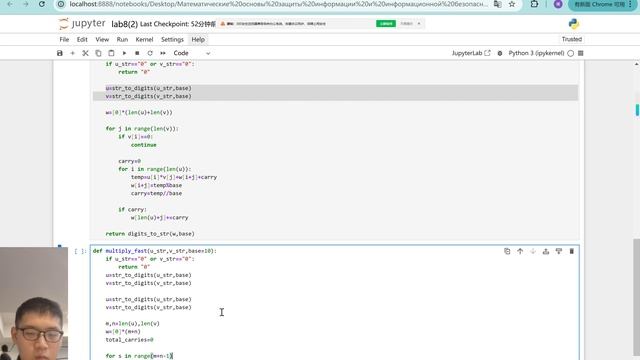Move the active cell up
Image resolution: width=640 pixels, height=360 pixels.
[x=520, y=251]
